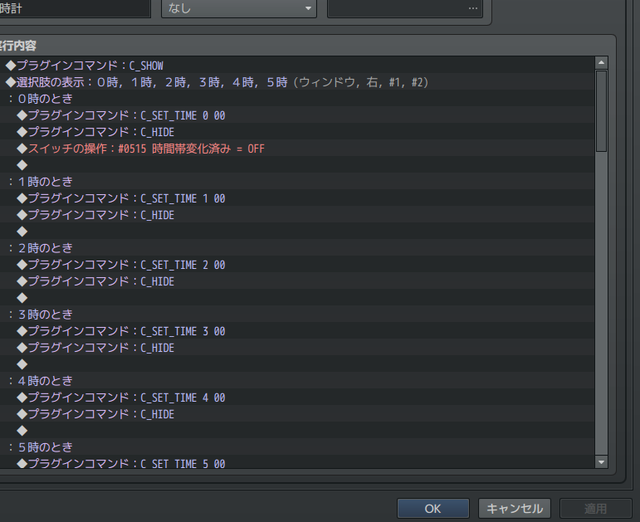Open the なし dropdown

(239, 8)
